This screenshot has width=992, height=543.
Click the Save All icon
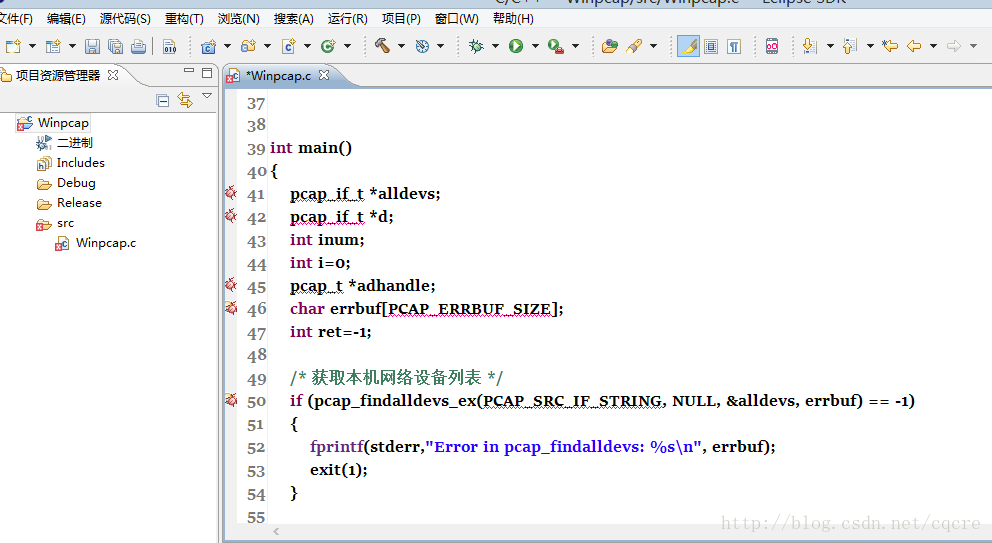115,46
